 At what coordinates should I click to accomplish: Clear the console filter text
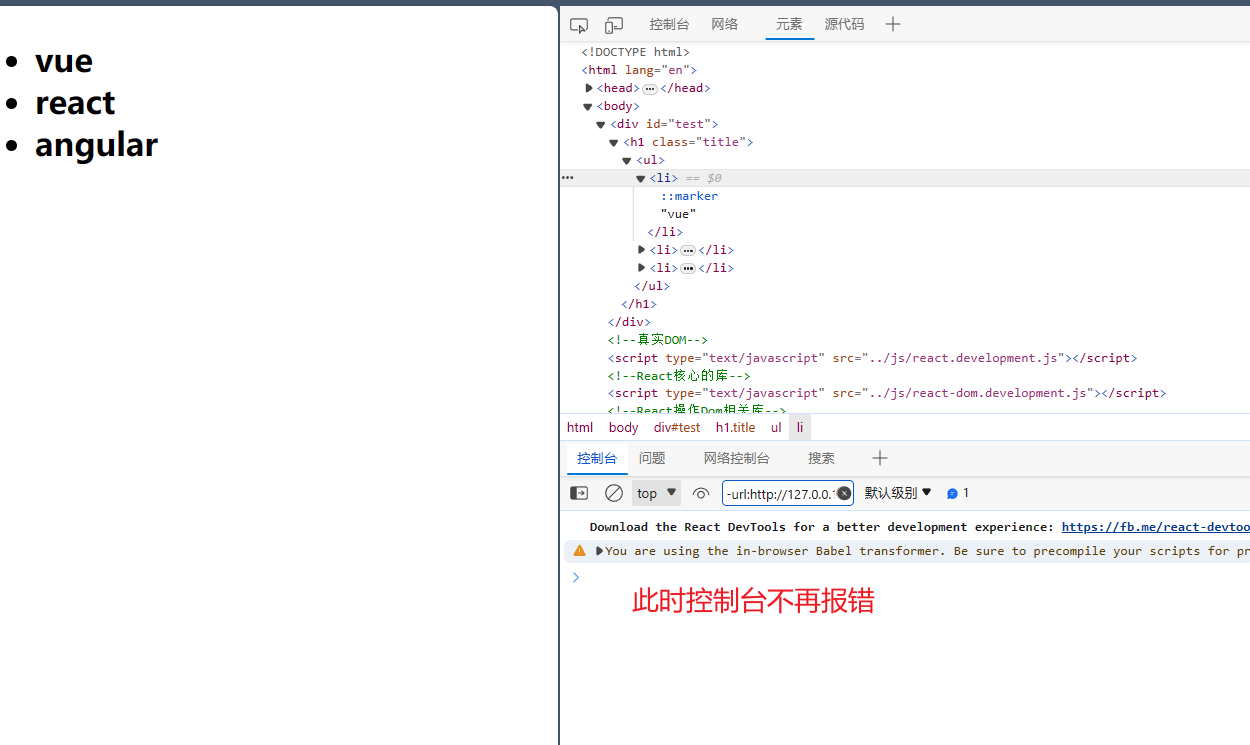(x=844, y=493)
